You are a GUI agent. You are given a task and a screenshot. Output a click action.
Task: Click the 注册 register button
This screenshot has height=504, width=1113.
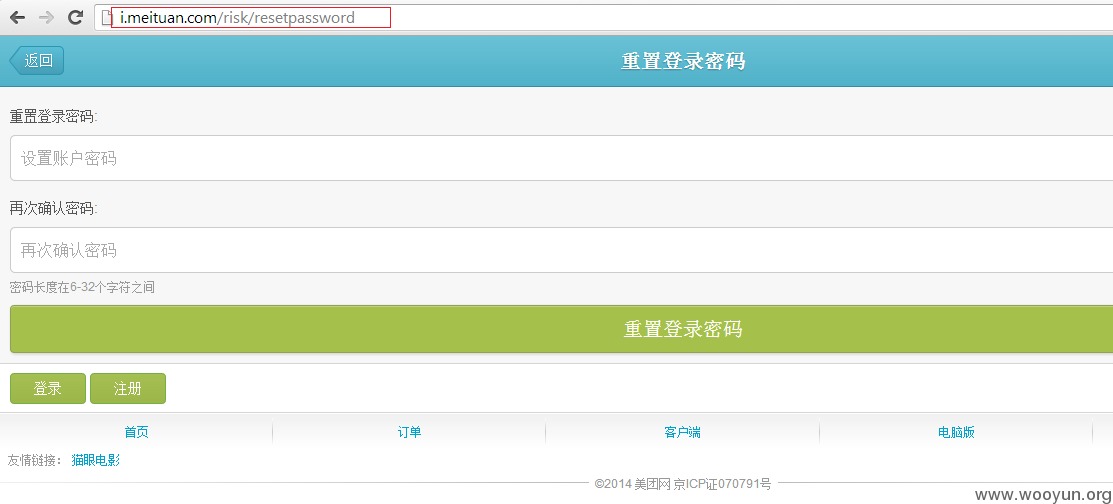point(128,388)
